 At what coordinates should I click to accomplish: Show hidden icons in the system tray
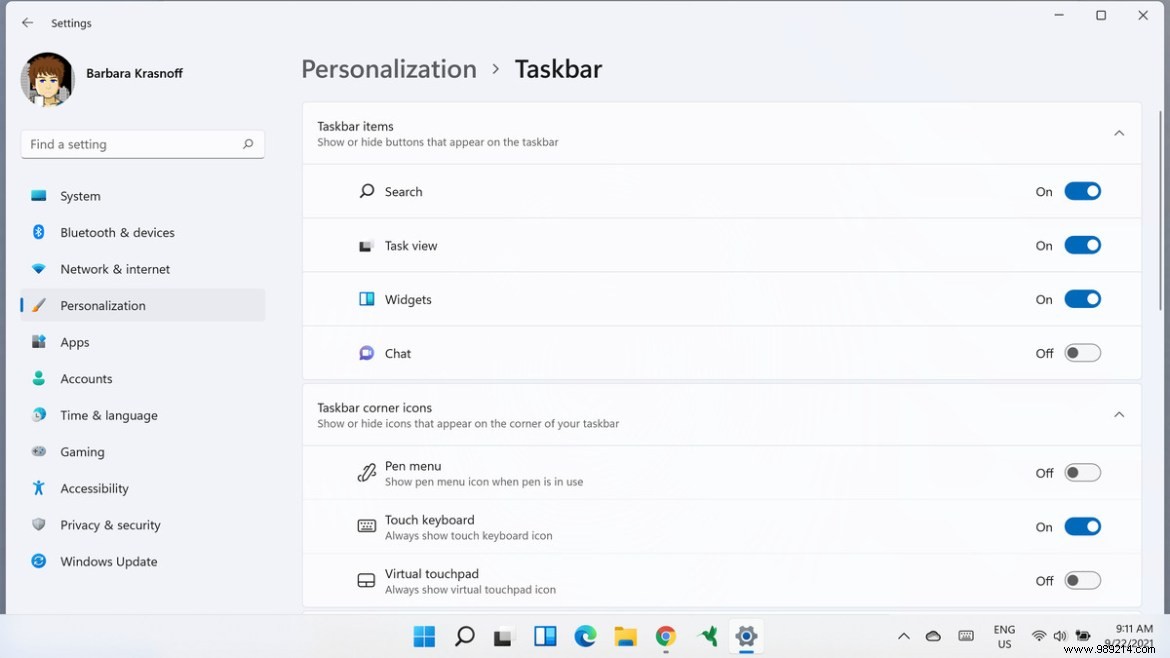tap(903, 636)
